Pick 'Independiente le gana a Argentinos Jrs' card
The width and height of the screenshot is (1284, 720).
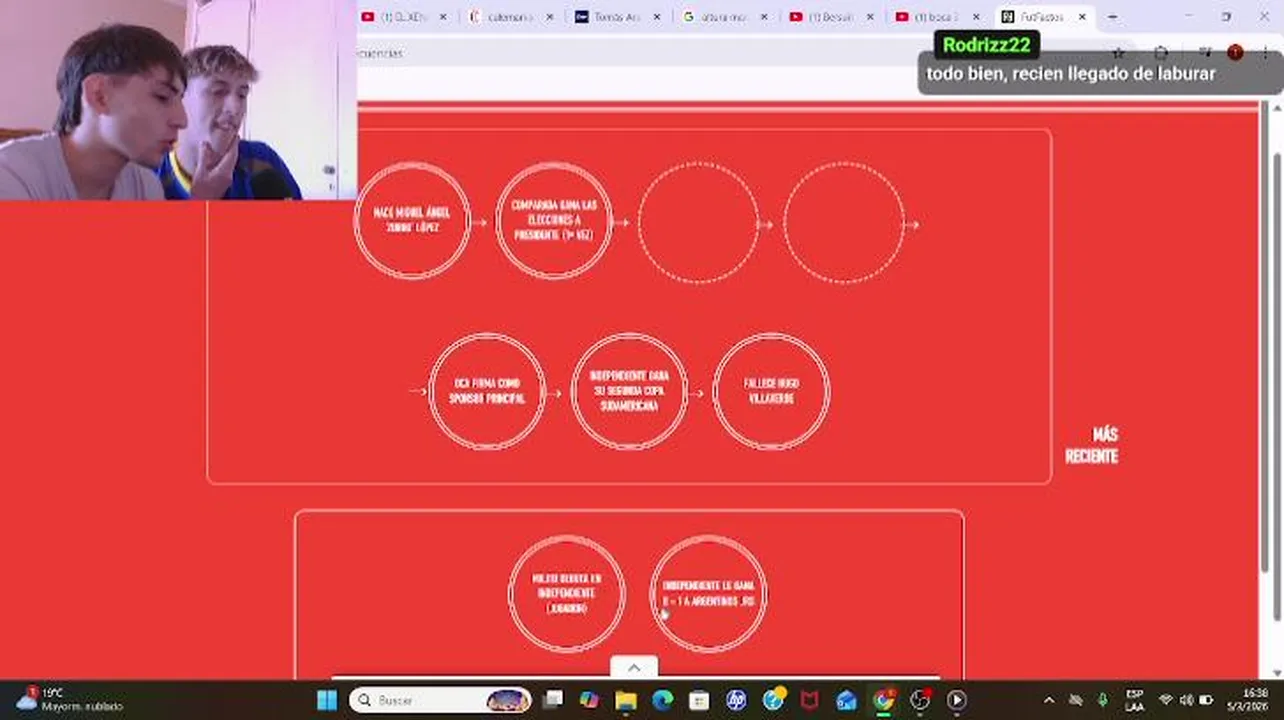tap(708, 594)
